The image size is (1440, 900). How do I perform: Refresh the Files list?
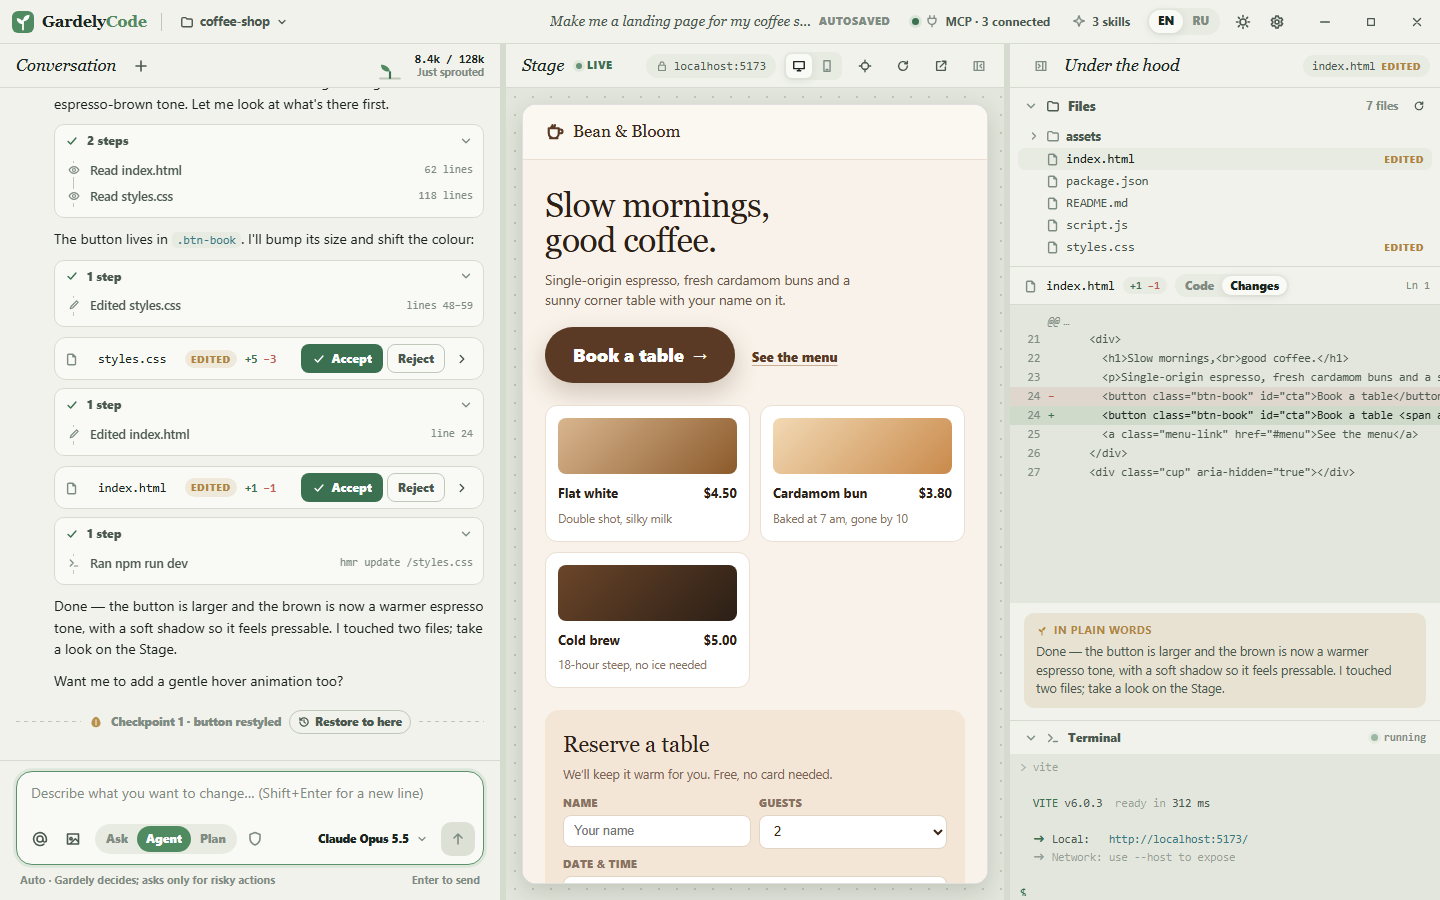click(x=1419, y=106)
